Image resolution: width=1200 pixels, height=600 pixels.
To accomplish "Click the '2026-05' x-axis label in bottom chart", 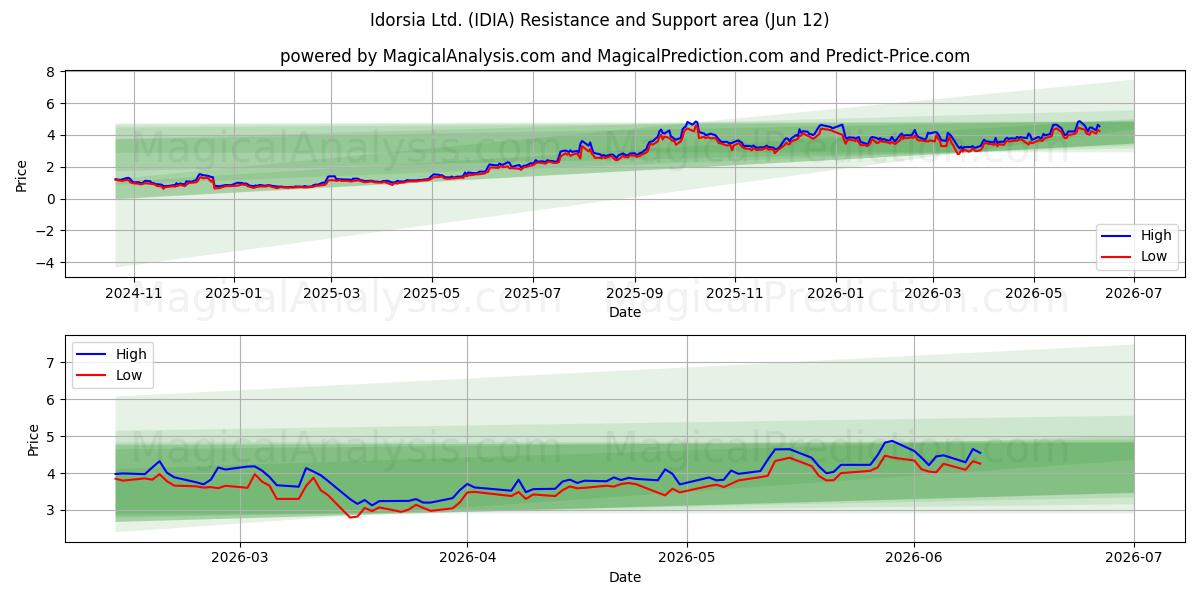I will pyautogui.click(x=687, y=559).
